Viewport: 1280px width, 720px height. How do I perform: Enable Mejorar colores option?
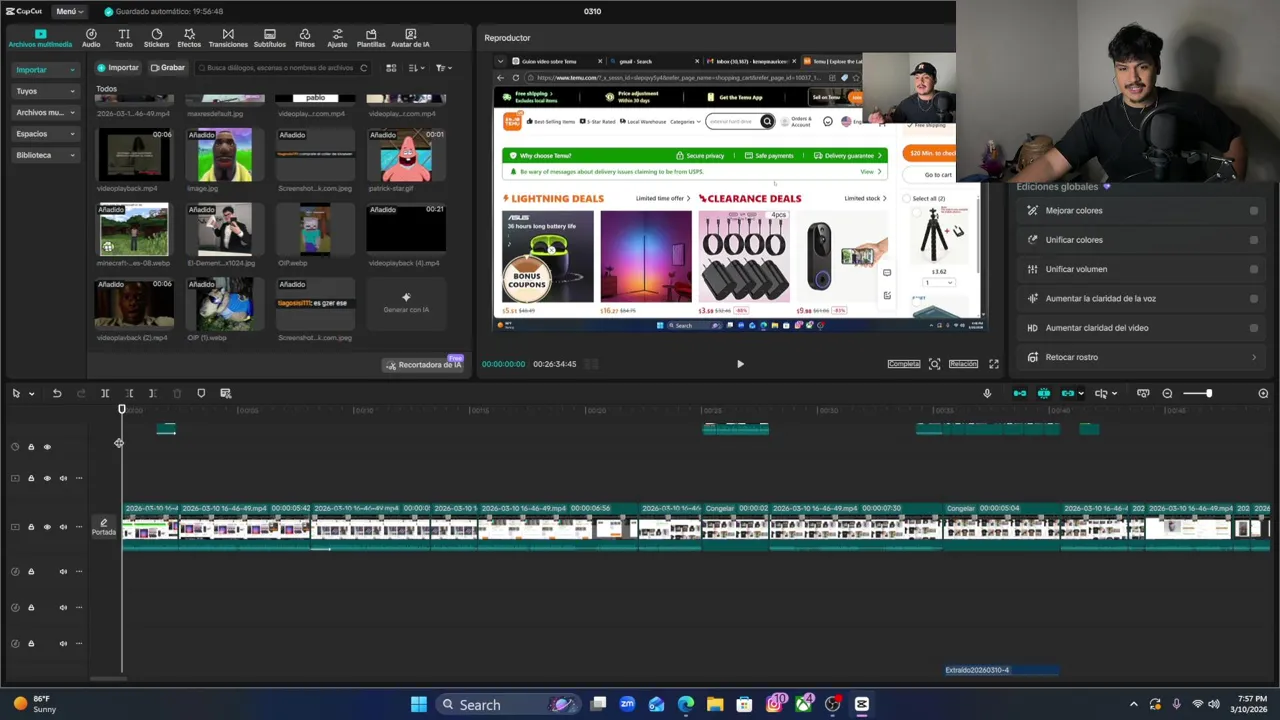point(1253,211)
